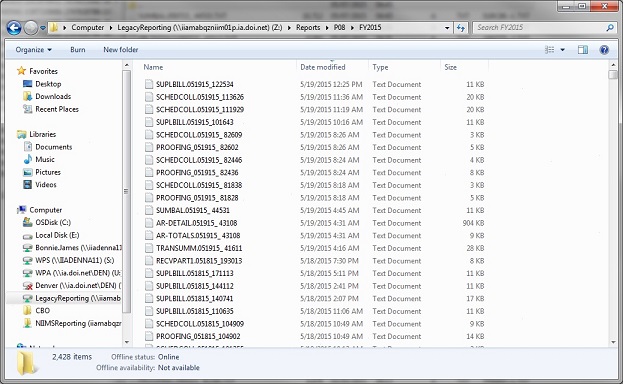The image size is (623, 384).
Task: Click the Forward navigation arrow button
Action: click(x=31, y=28)
